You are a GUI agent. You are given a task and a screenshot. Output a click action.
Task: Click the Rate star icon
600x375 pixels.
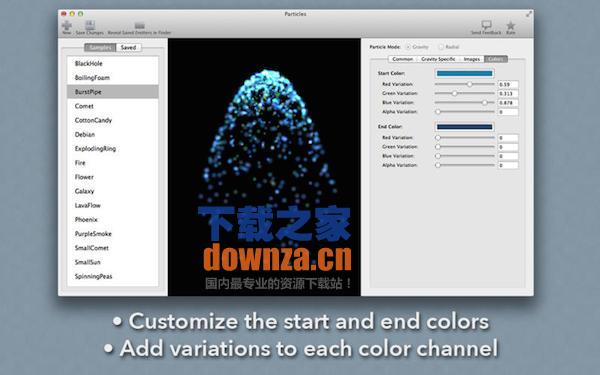point(510,26)
